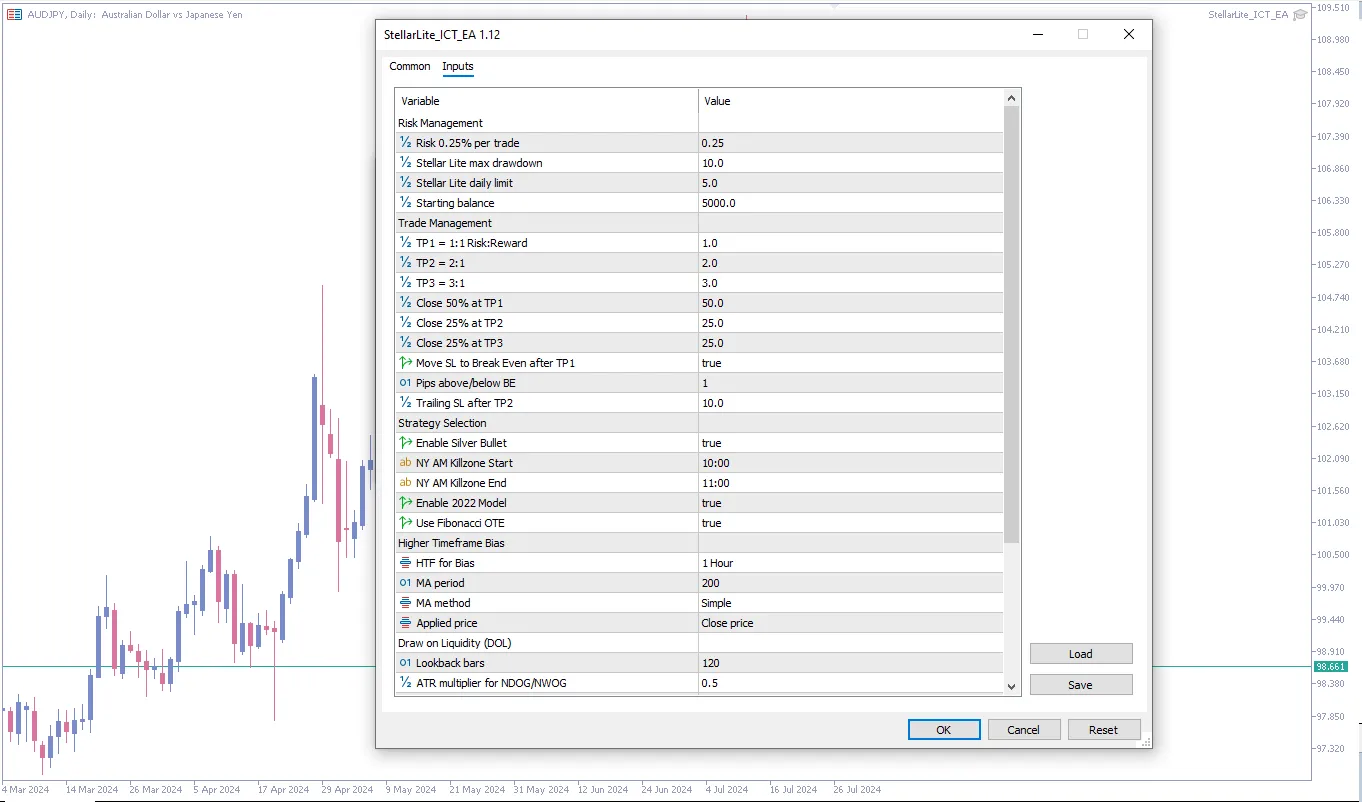1362x802 pixels.
Task: Click the integer icon beside Pips above/below BE
Action: pyautogui.click(x=405, y=383)
